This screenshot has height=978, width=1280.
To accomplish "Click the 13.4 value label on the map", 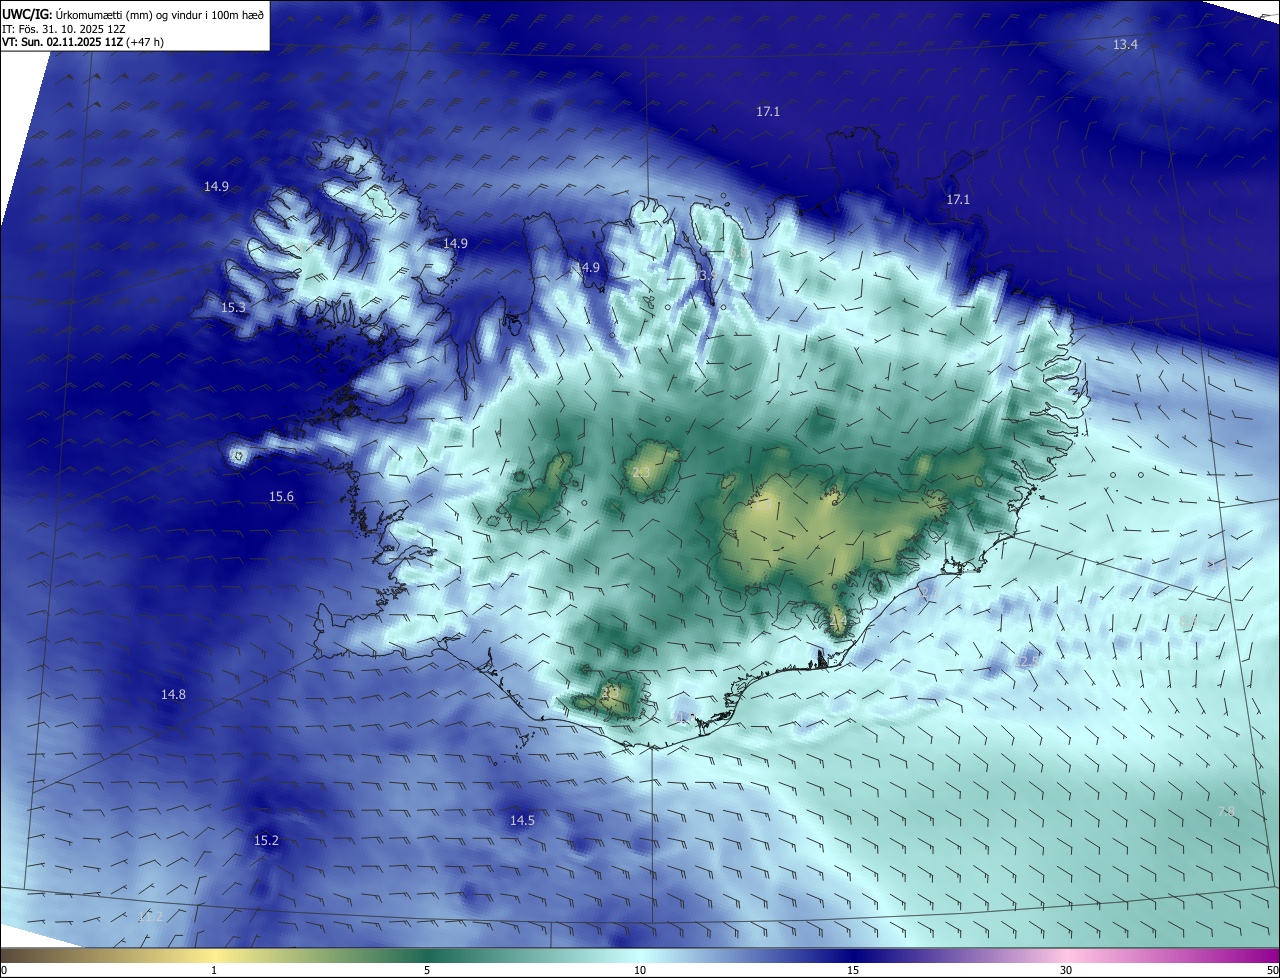I will [1126, 44].
